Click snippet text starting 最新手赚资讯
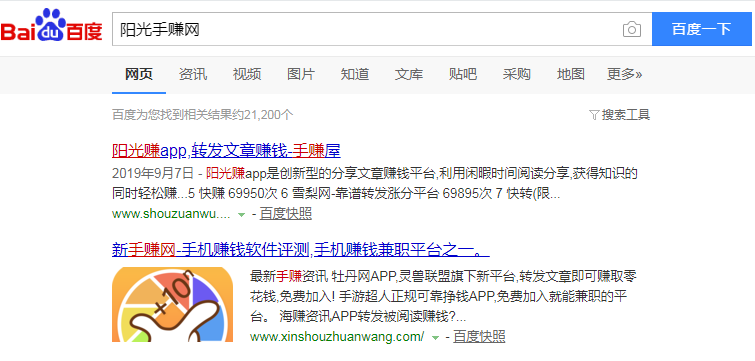Viewport: 755px width, 361px height. 443,297
